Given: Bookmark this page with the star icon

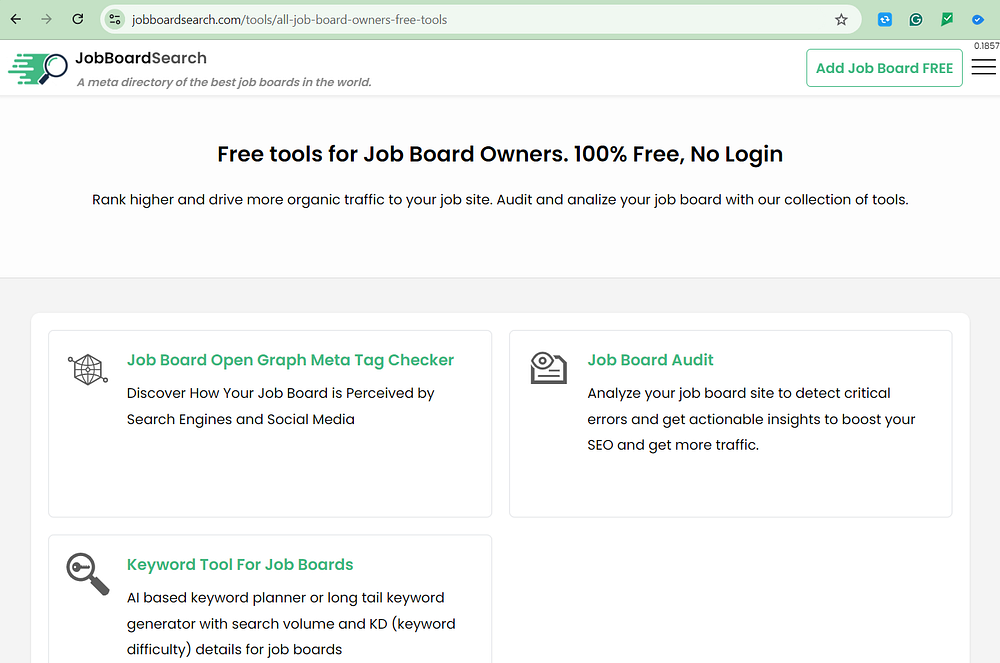Looking at the screenshot, I should pyautogui.click(x=841, y=20).
